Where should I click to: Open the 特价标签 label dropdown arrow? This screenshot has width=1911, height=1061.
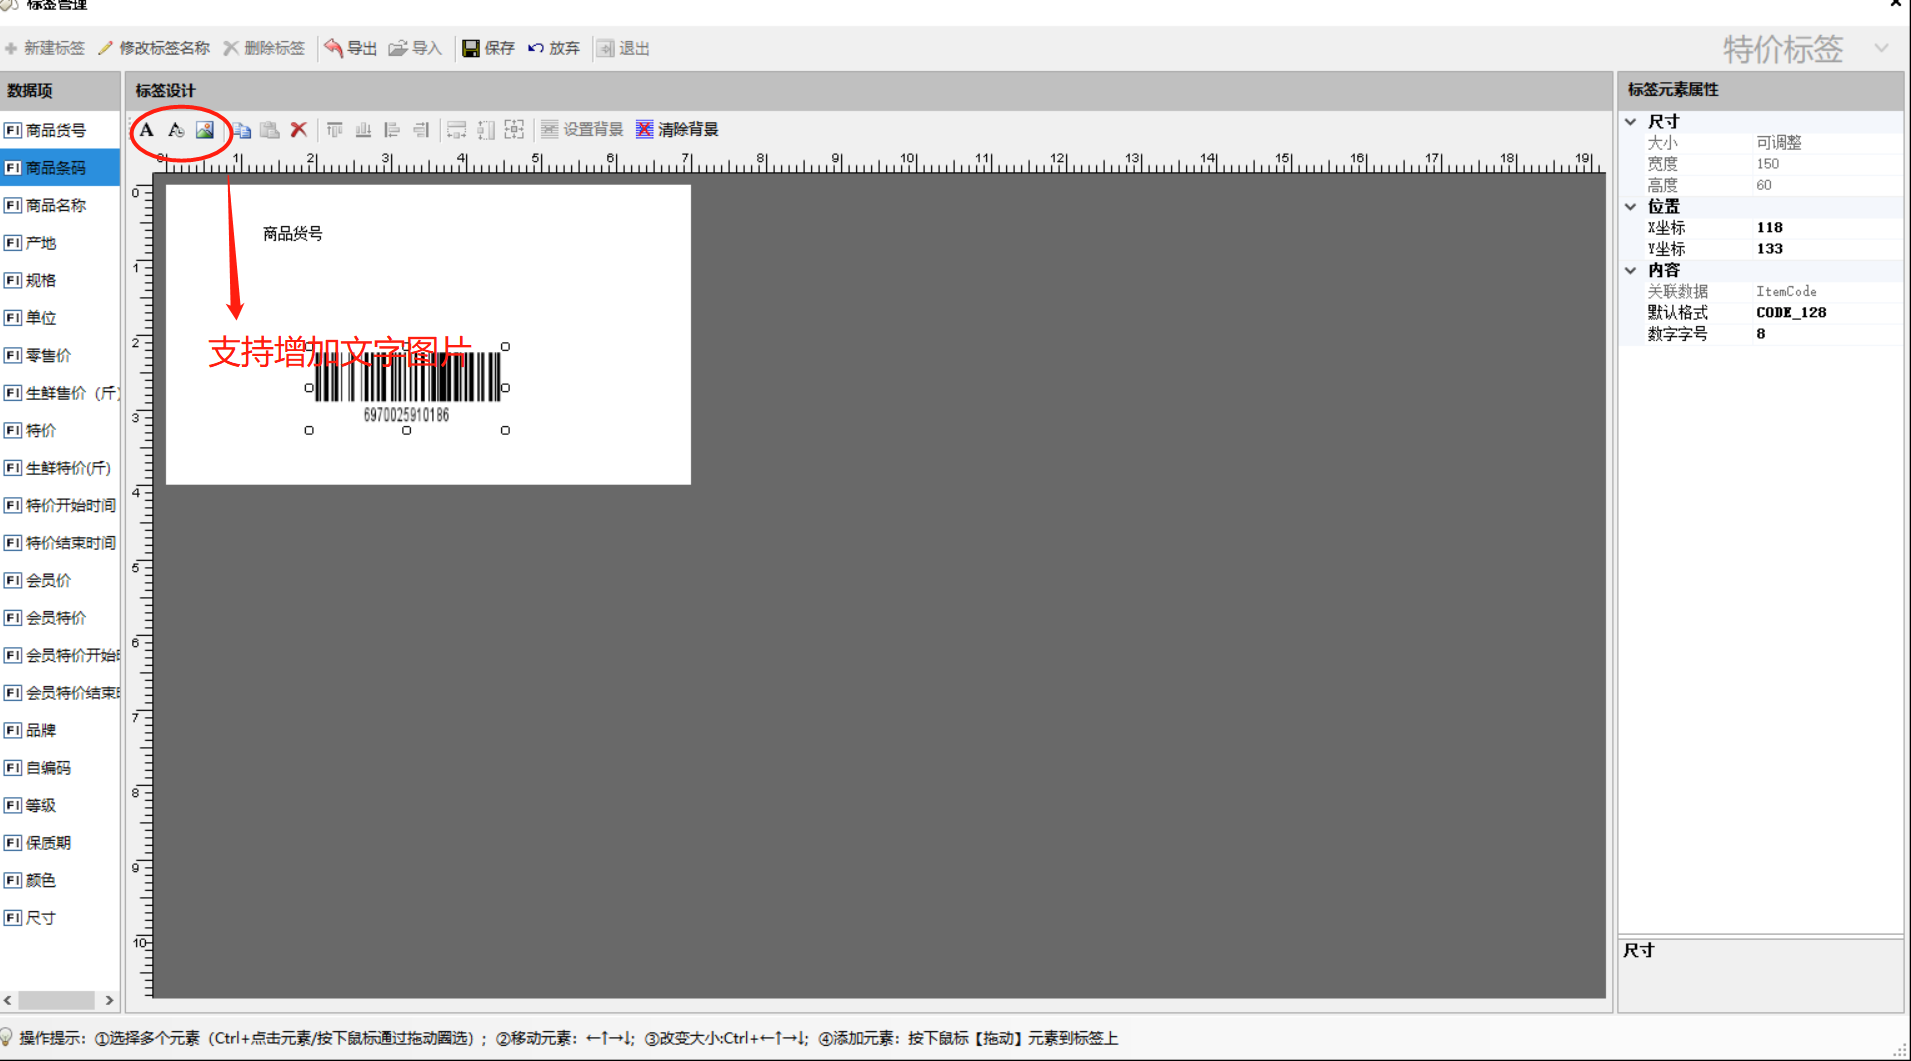click(x=1881, y=49)
